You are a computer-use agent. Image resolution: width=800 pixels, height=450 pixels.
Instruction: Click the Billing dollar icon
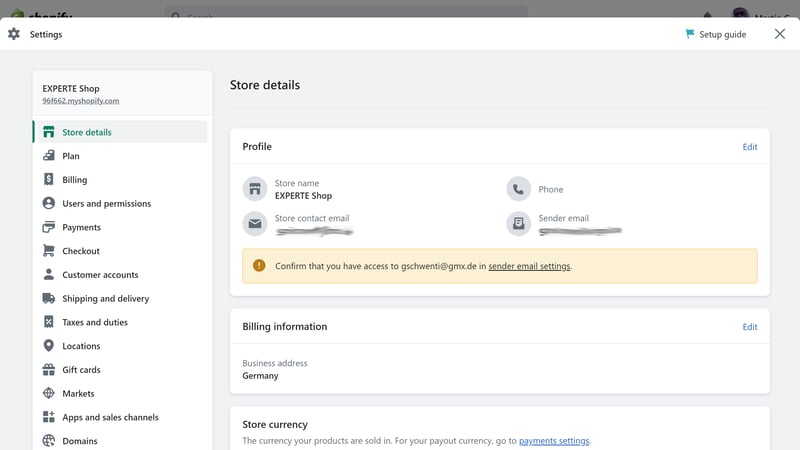pyautogui.click(x=48, y=180)
